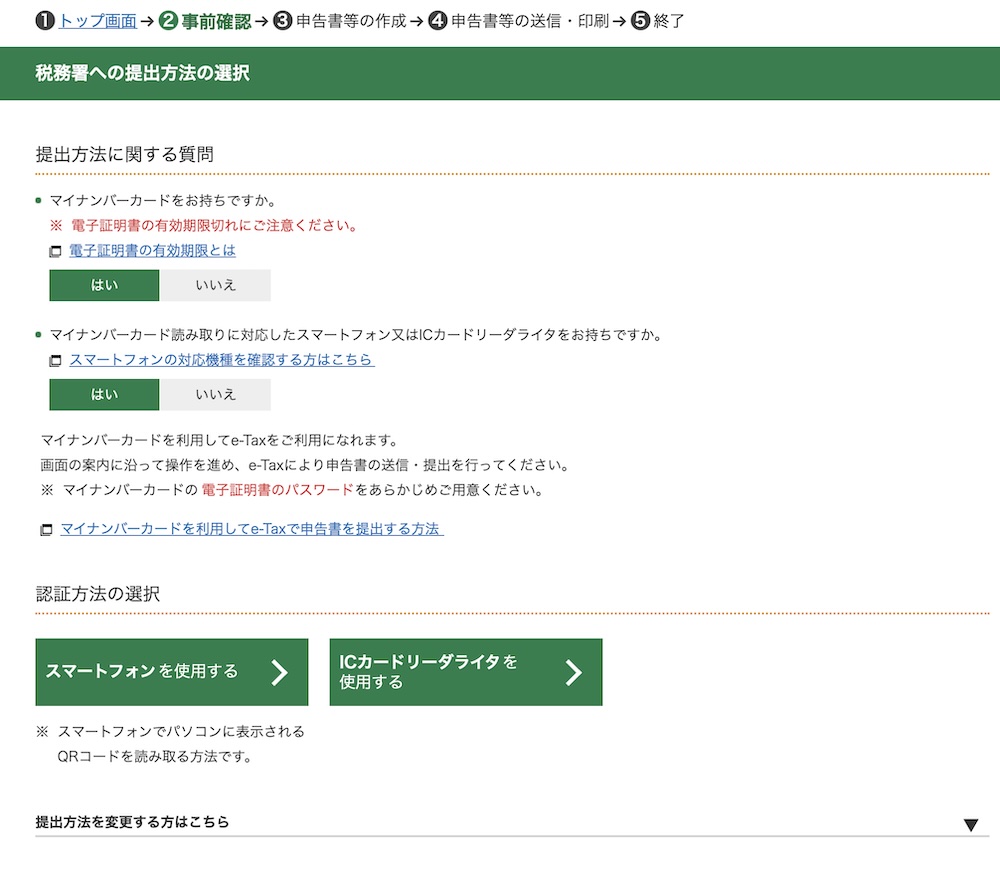Select はい for the マイナンバーカード question
The height and width of the screenshot is (874, 1000).
pyautogui.click(x=103, y=285)
